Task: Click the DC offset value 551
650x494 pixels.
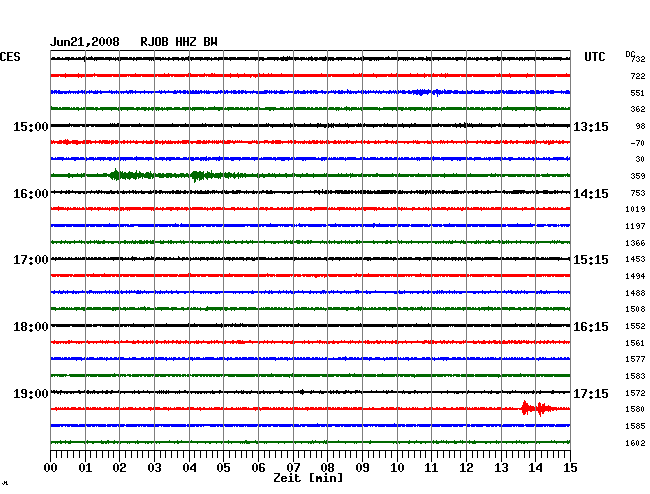Action: coord(638,93)
